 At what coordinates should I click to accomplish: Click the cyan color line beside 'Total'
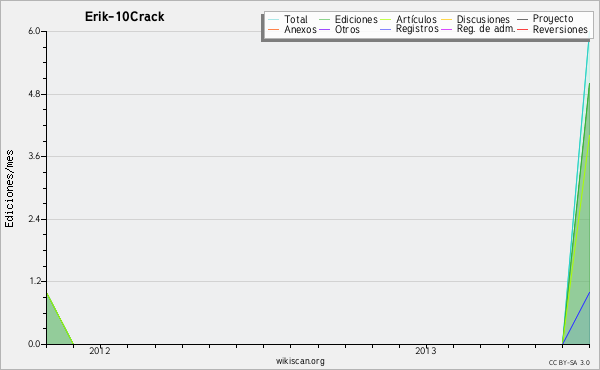(274, 19)
